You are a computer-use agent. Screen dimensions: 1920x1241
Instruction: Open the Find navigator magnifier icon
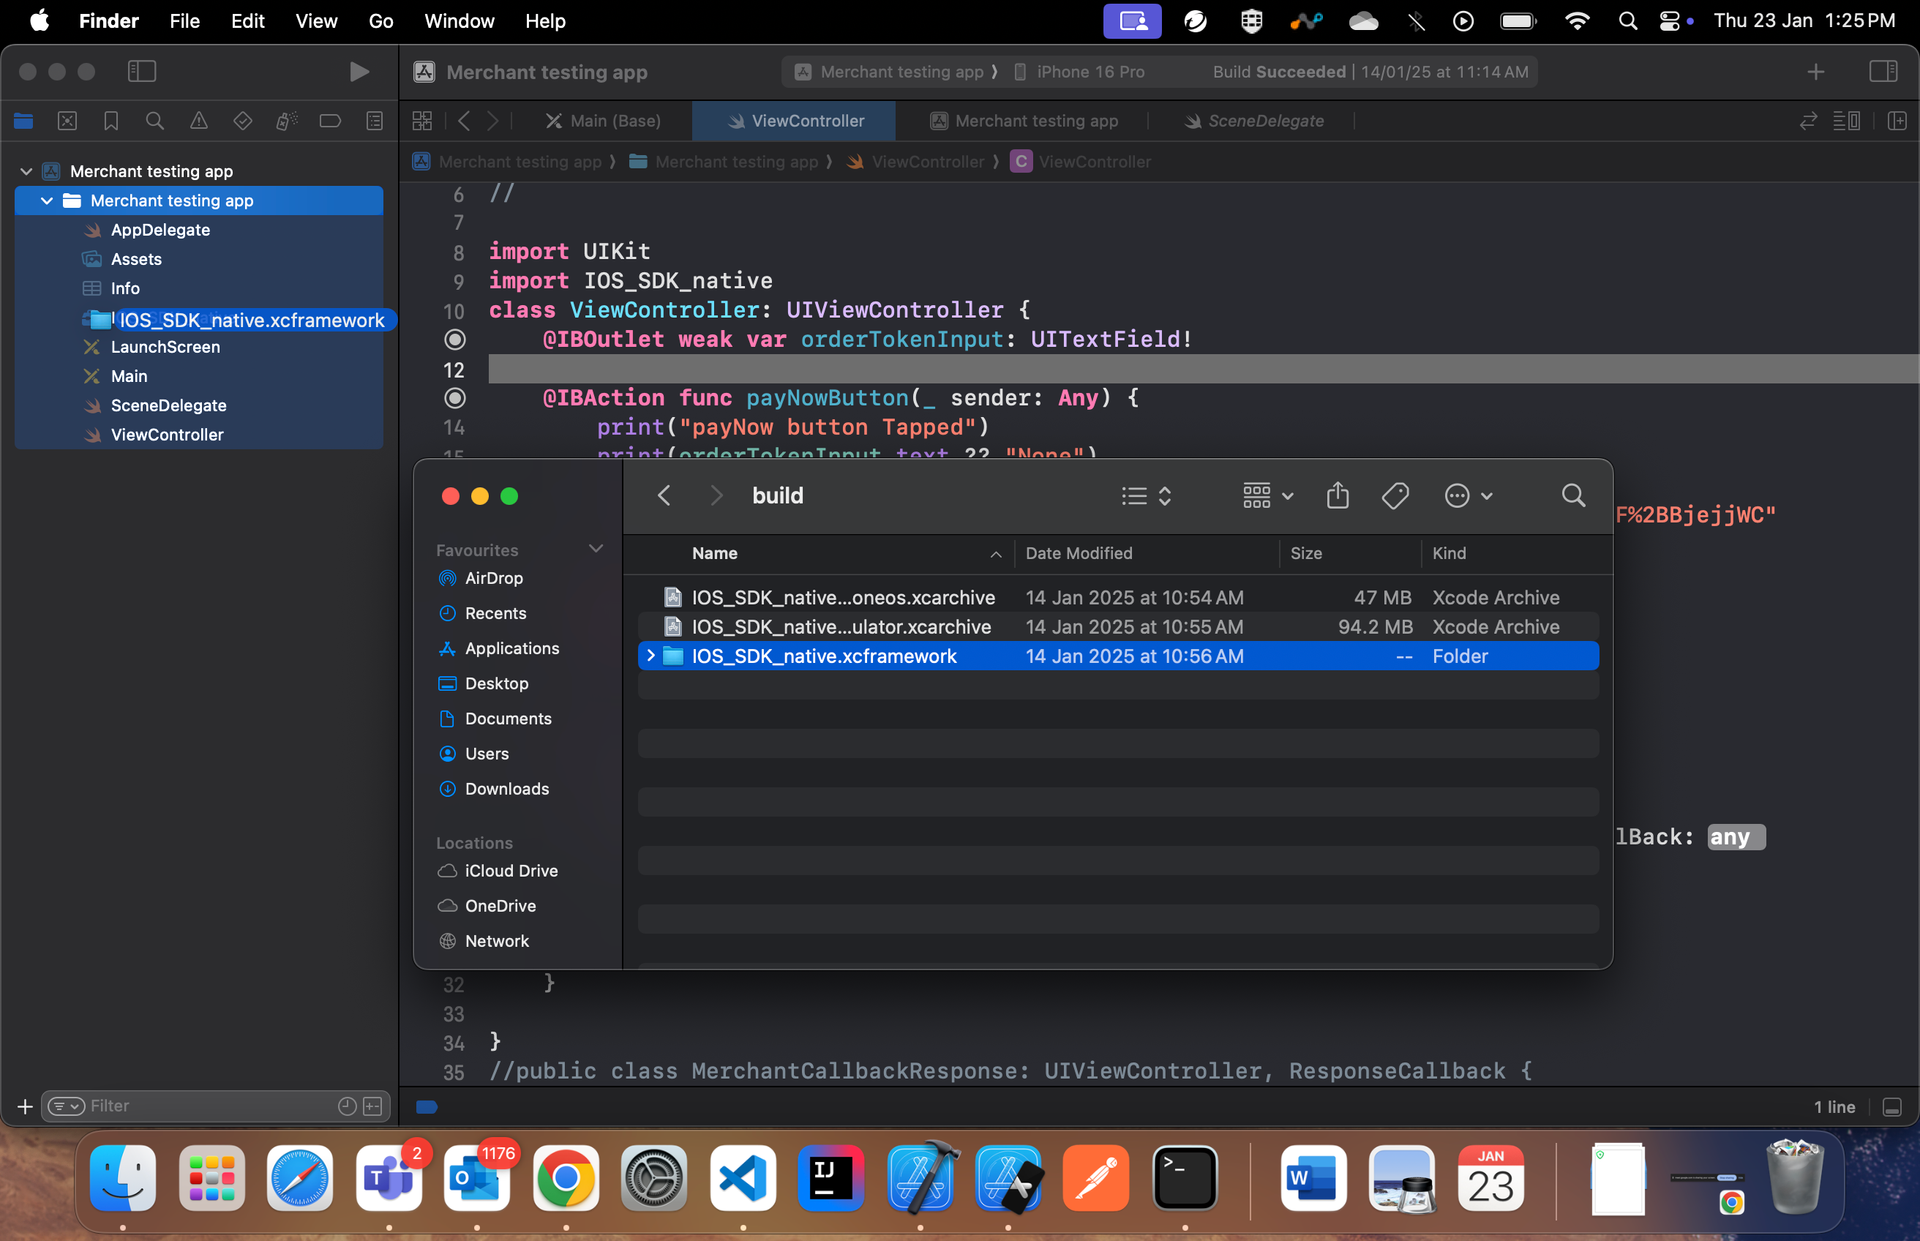154,121
